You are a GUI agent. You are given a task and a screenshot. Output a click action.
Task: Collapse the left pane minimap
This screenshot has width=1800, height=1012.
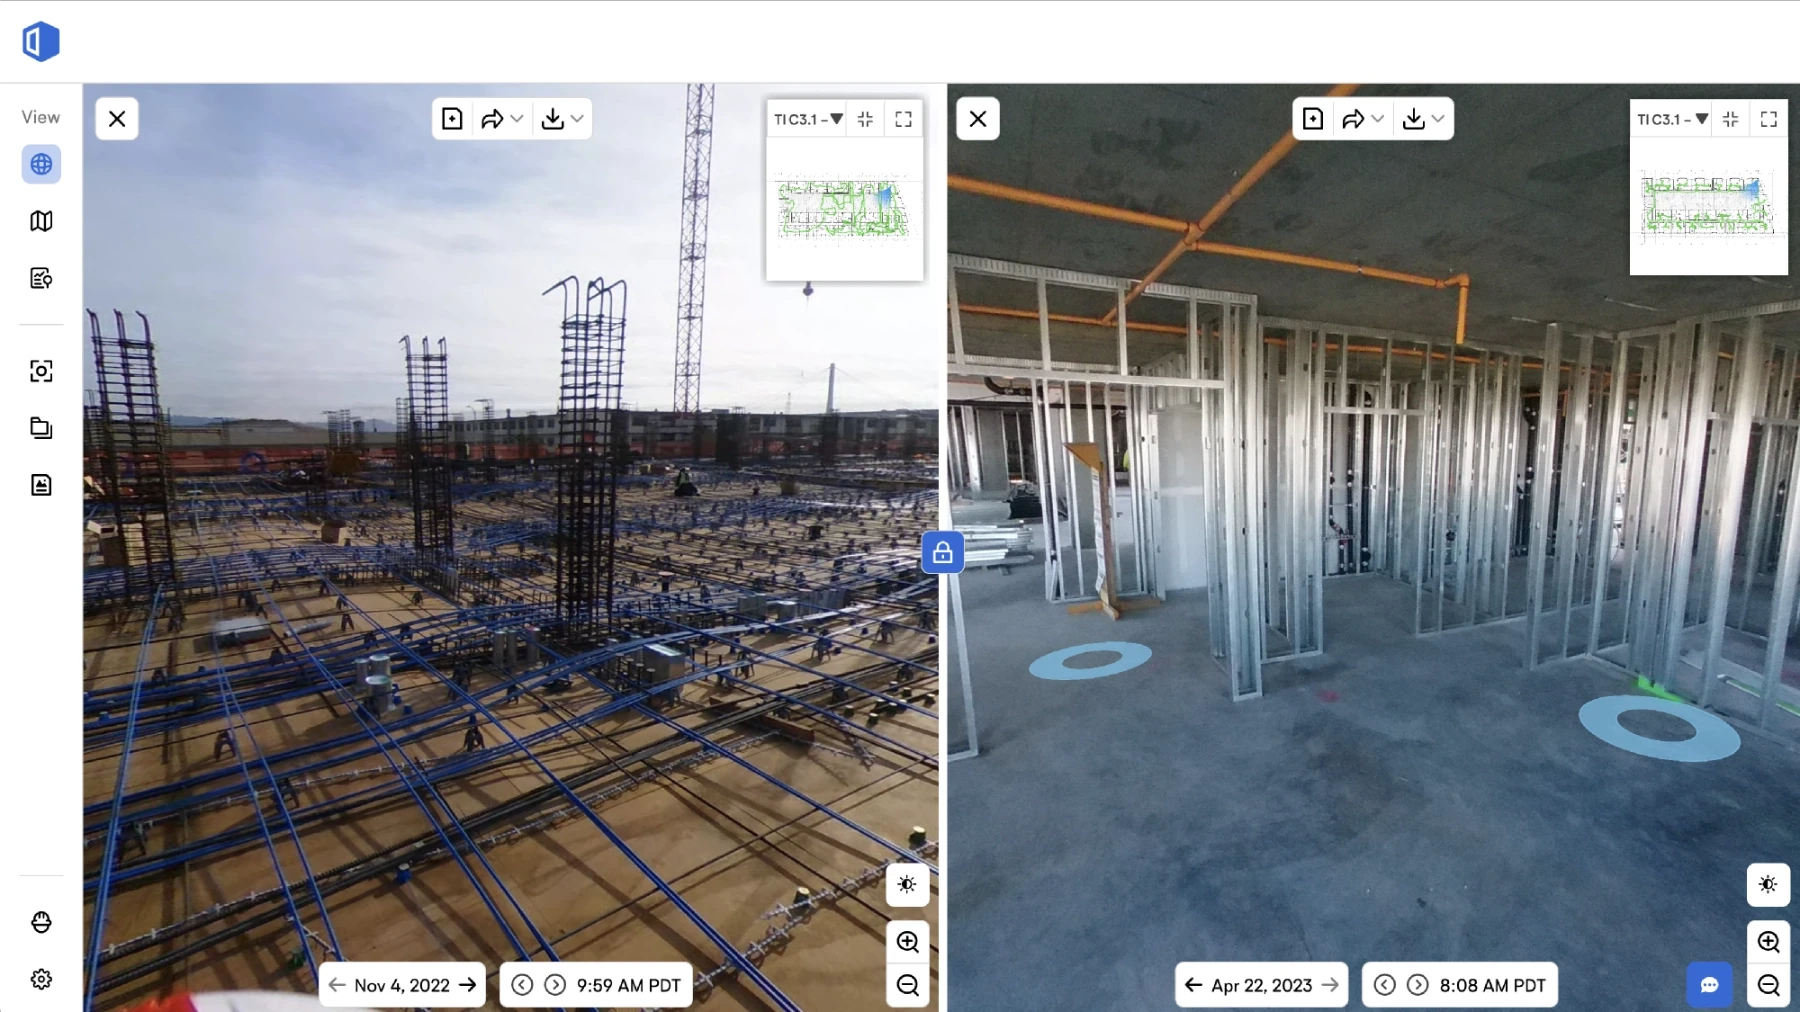866,119
